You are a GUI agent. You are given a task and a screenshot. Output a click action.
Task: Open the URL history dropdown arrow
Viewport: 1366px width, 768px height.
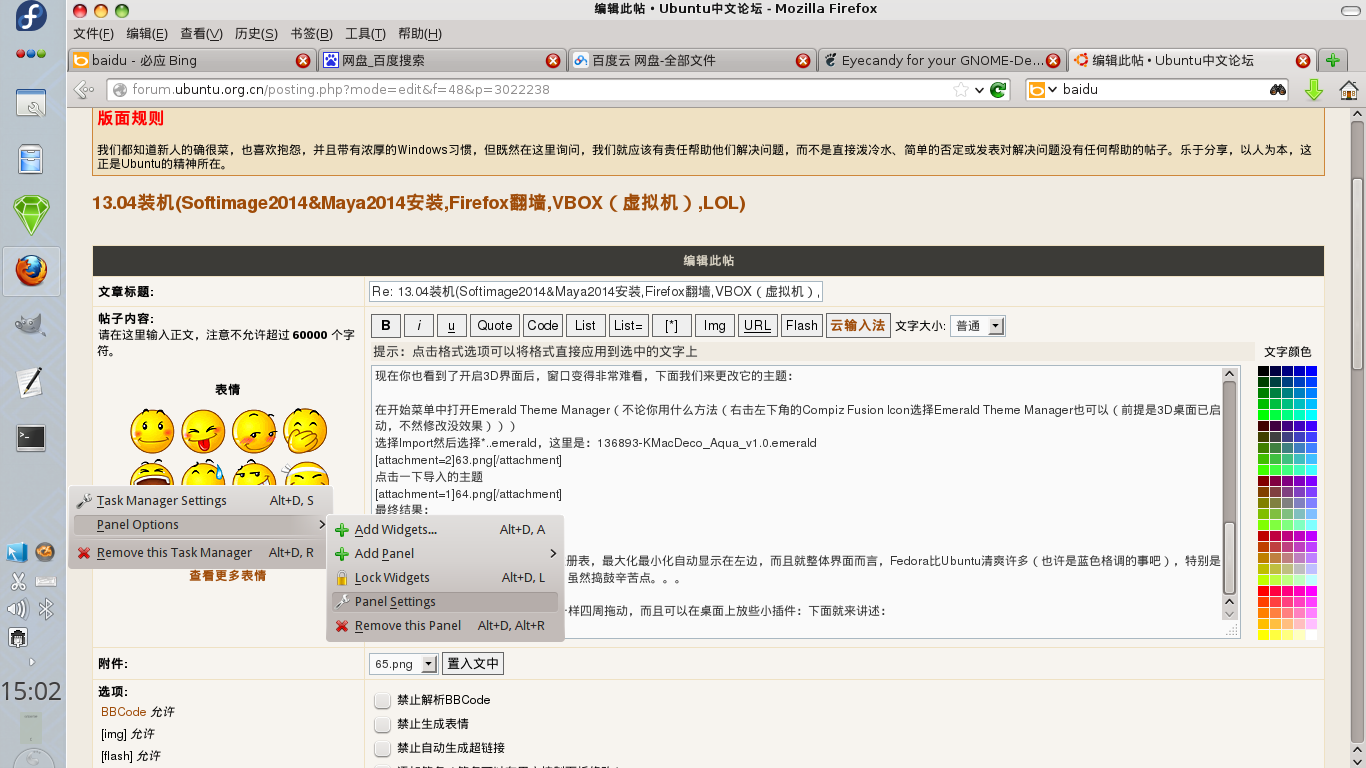[978, 90]
